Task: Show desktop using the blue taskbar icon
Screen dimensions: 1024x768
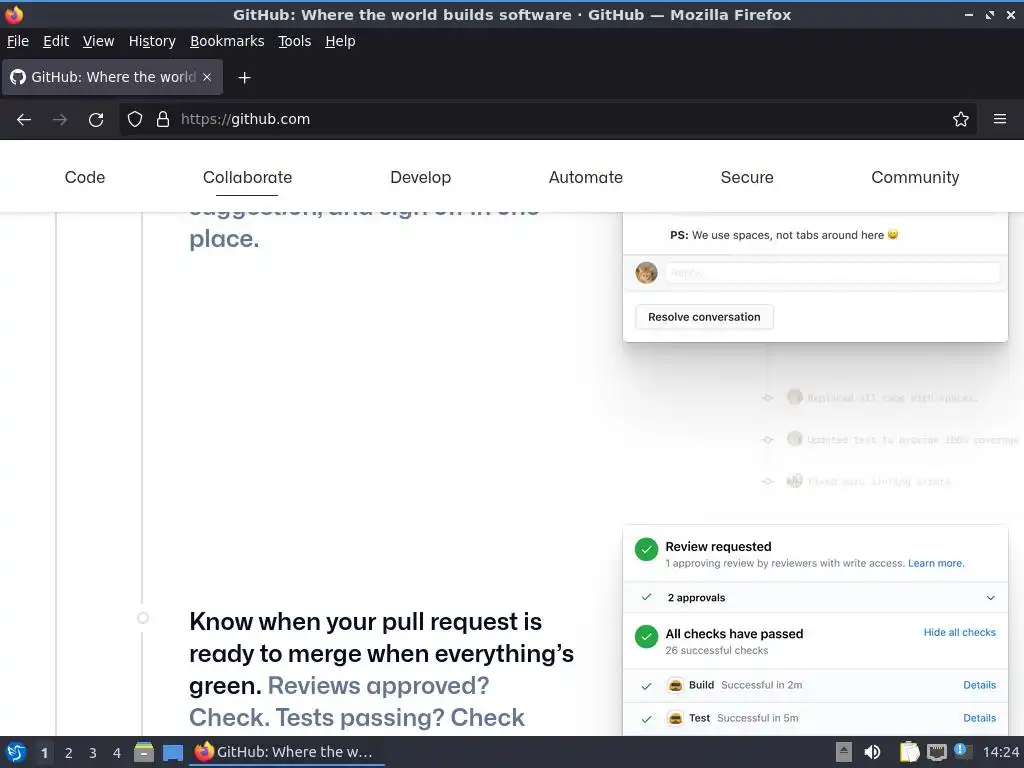Action: [x=172, y=752]
